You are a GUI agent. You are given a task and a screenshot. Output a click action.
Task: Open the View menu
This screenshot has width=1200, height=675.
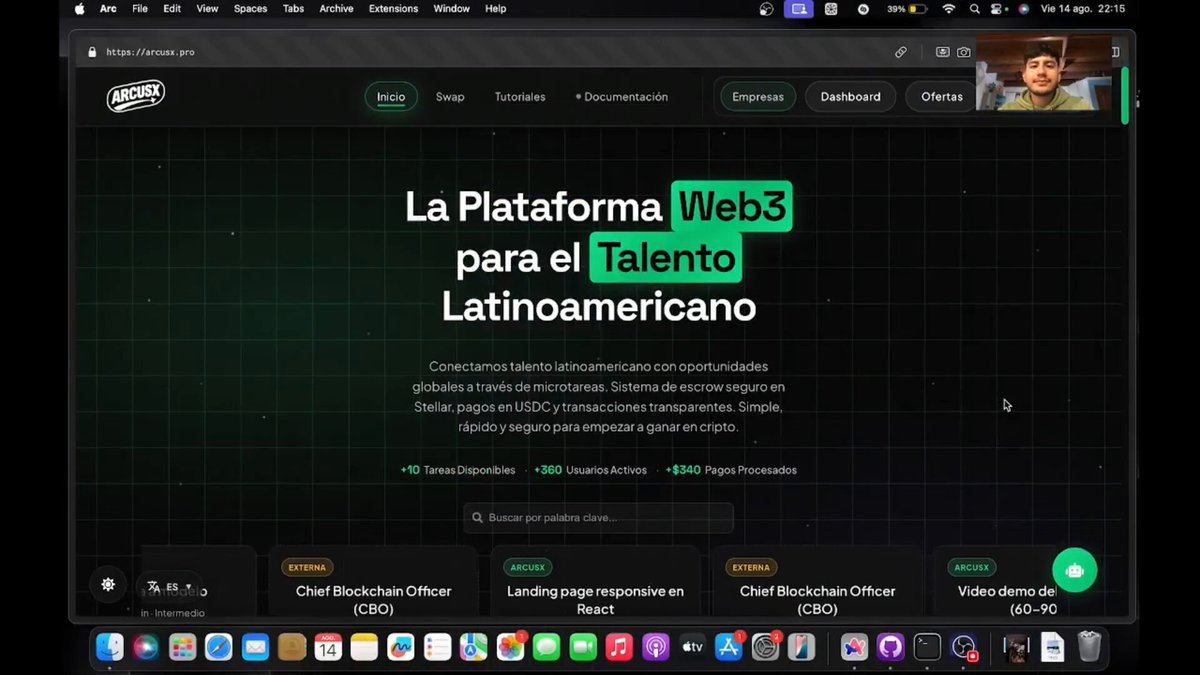click(207, 9)
